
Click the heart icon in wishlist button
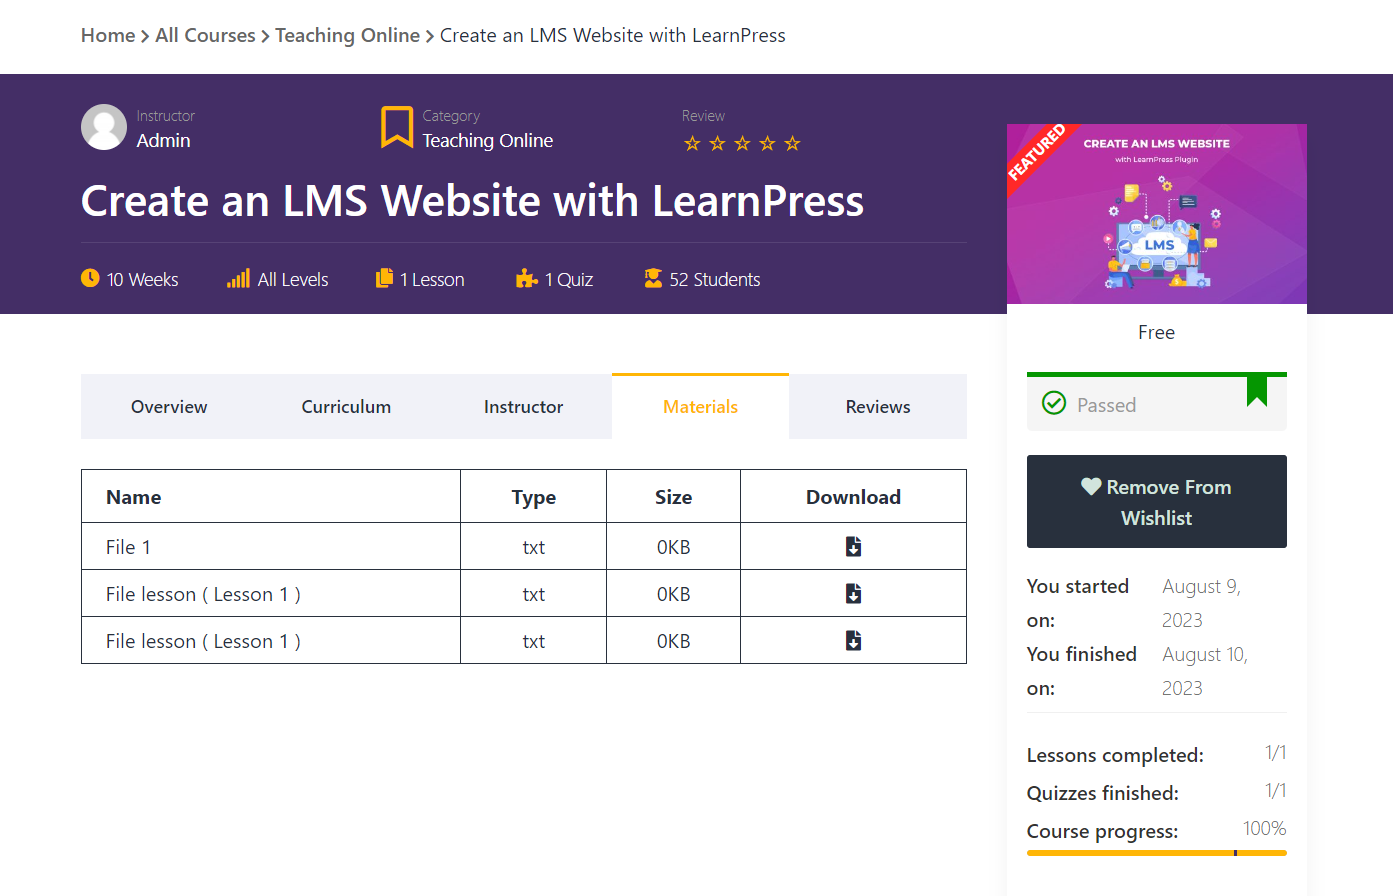coord(1091,486)
